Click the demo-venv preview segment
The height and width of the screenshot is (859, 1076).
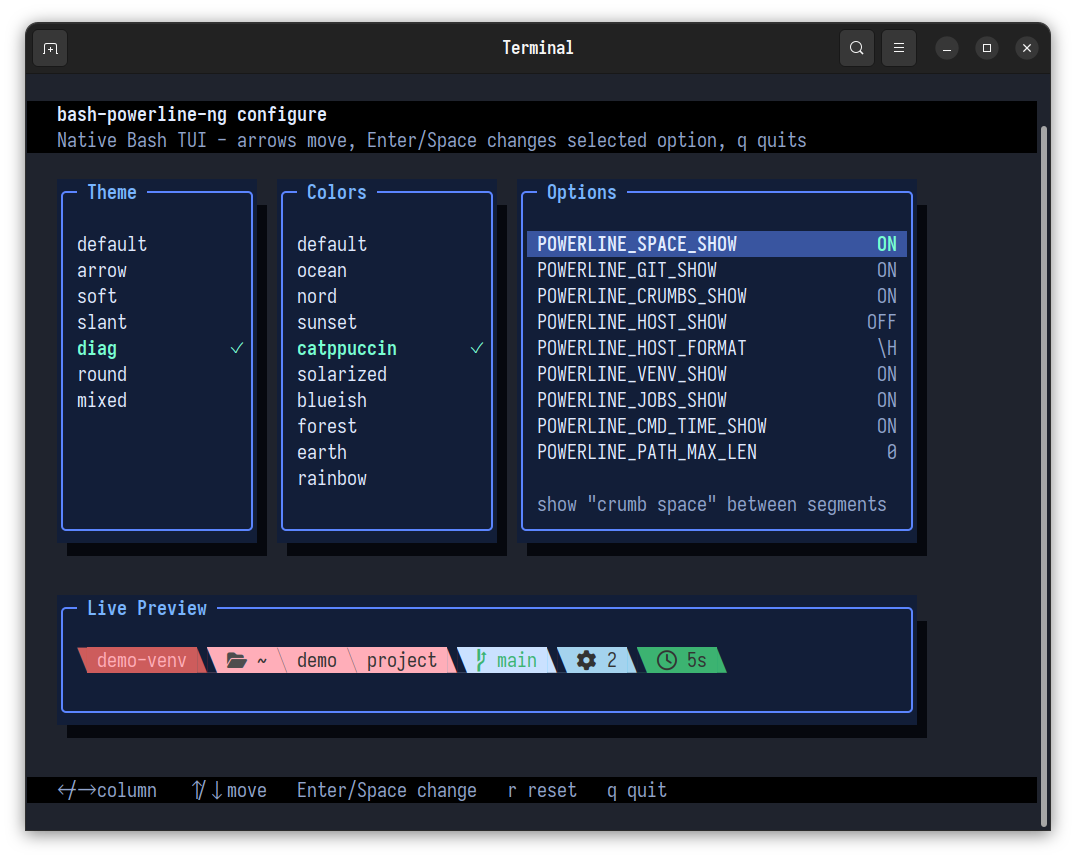coord(141,660)
